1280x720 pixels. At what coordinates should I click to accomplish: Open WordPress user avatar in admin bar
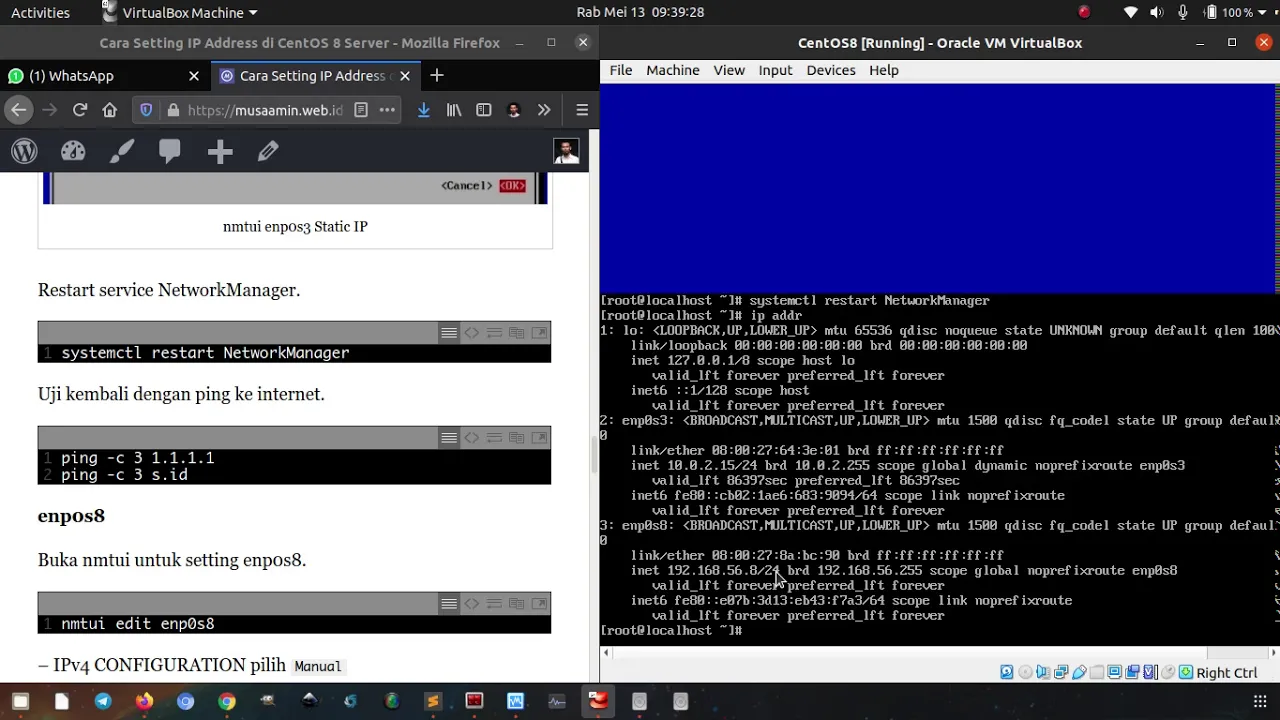(x=566, y=151)
